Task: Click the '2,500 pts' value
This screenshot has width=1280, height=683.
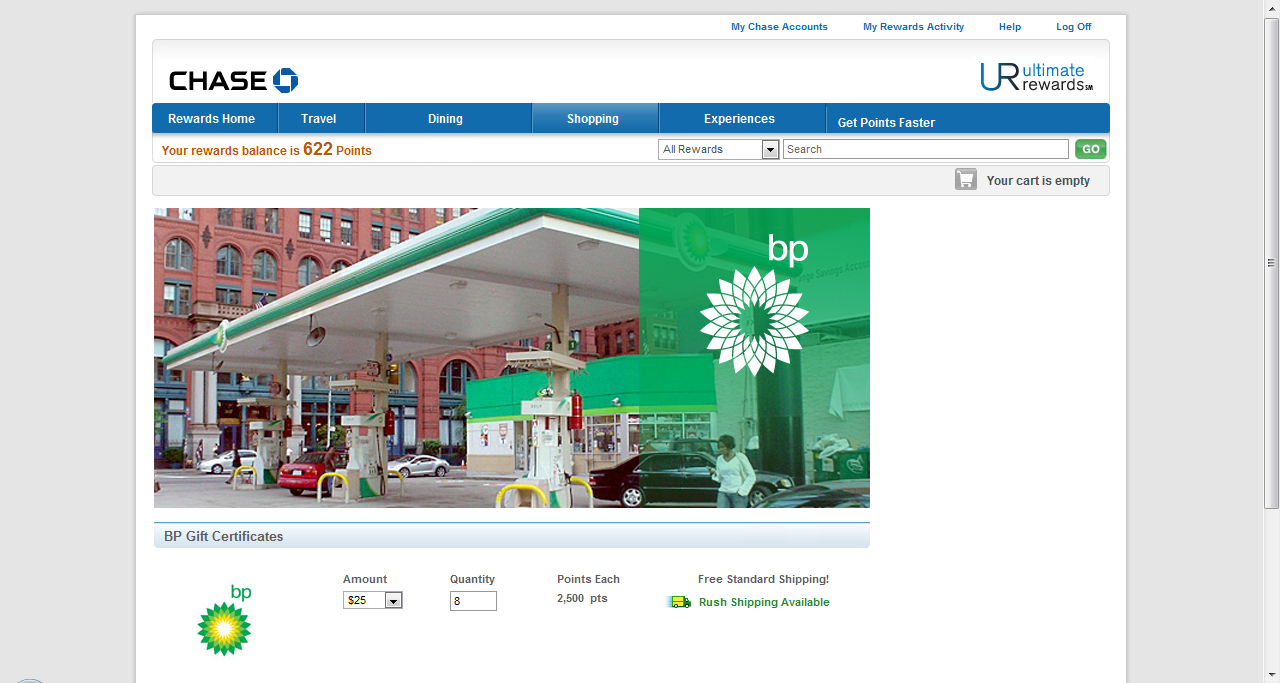Action: [582, 598]
